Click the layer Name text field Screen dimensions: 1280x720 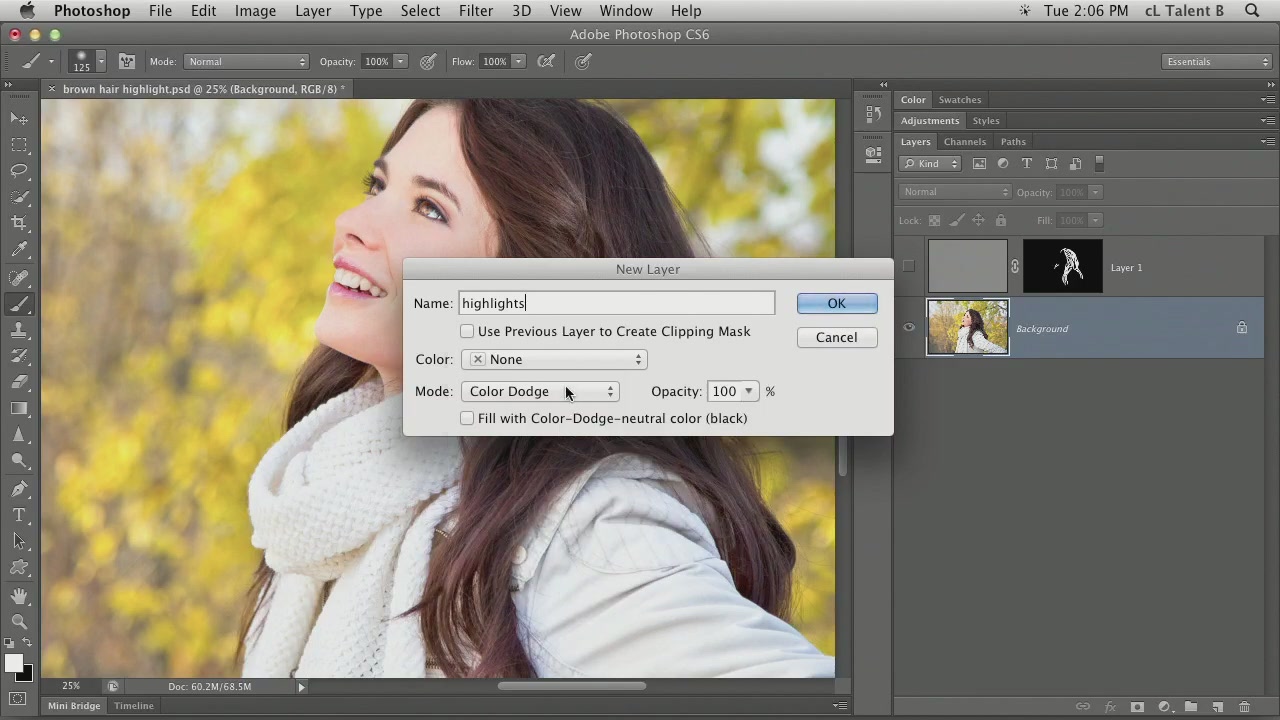[x=616, y=303]
